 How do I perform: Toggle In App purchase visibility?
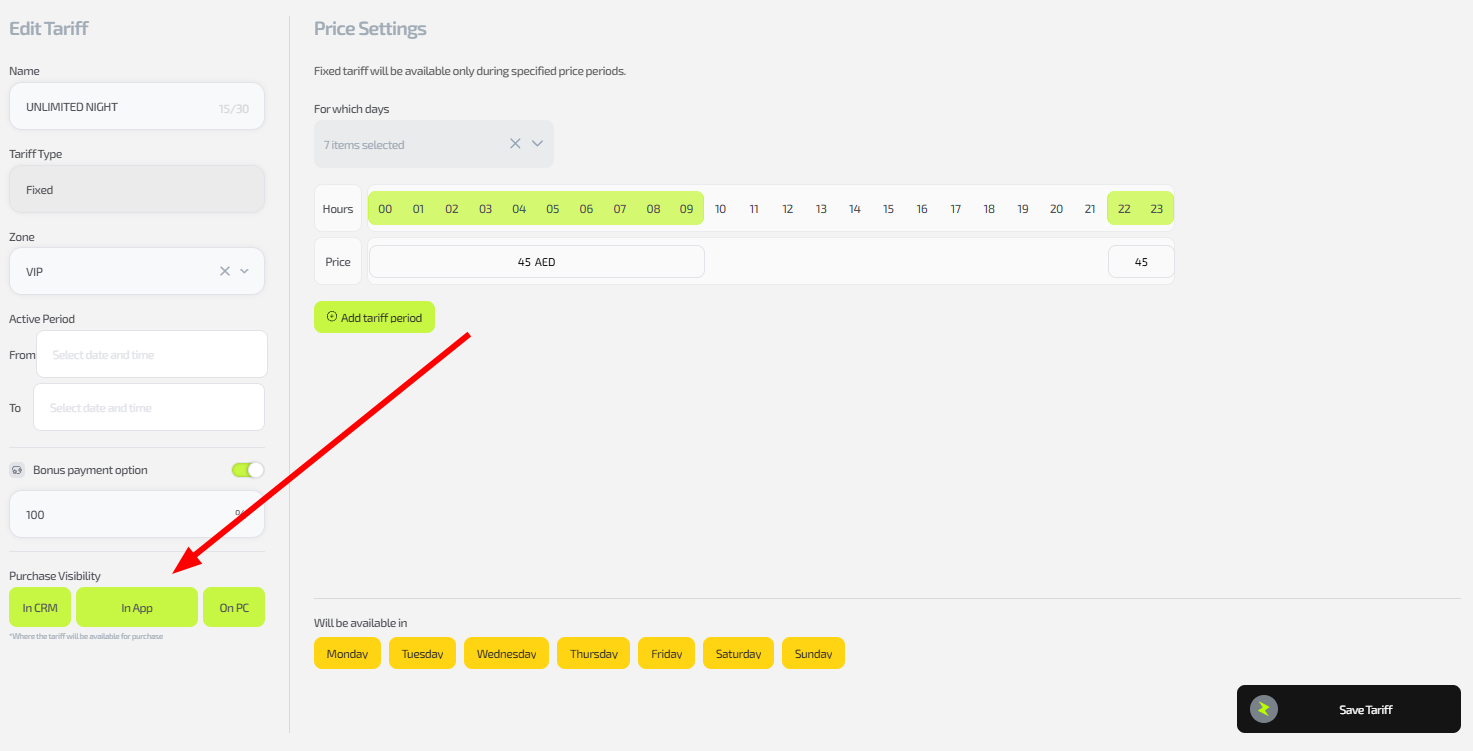(x=137, y=608)
